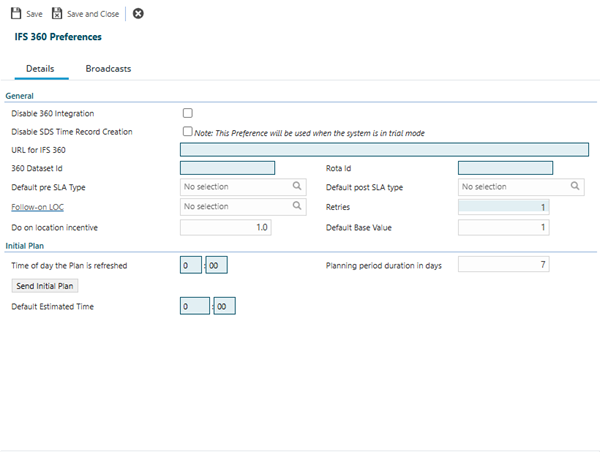This screenshot has width=600, height=452.
Task: Click the Save and Close icon
Action: [x=57, y=13]
